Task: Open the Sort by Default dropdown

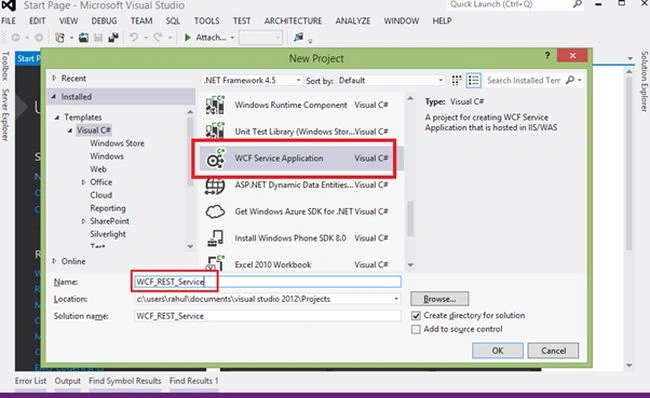Action: coord(390,80)
